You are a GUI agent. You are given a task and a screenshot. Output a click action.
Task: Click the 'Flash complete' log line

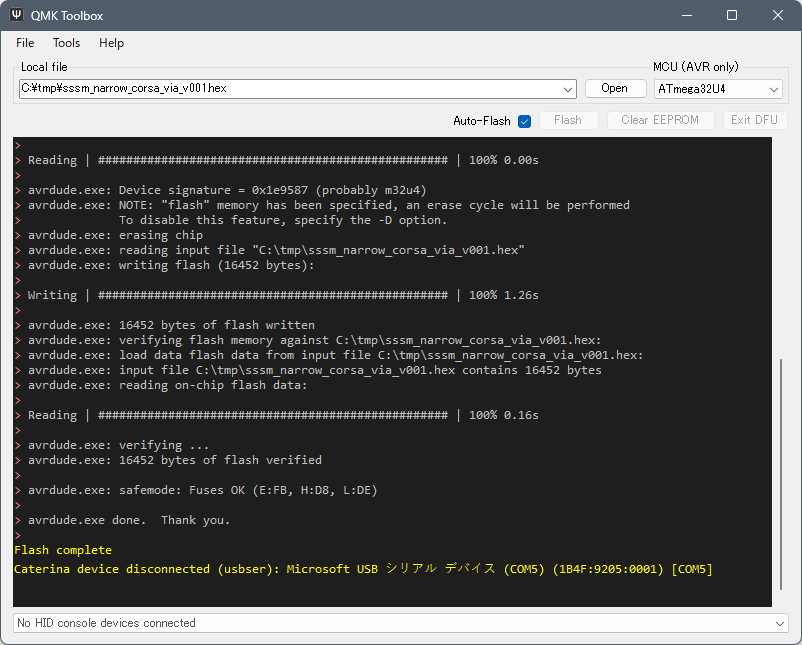tap(63, 550)
